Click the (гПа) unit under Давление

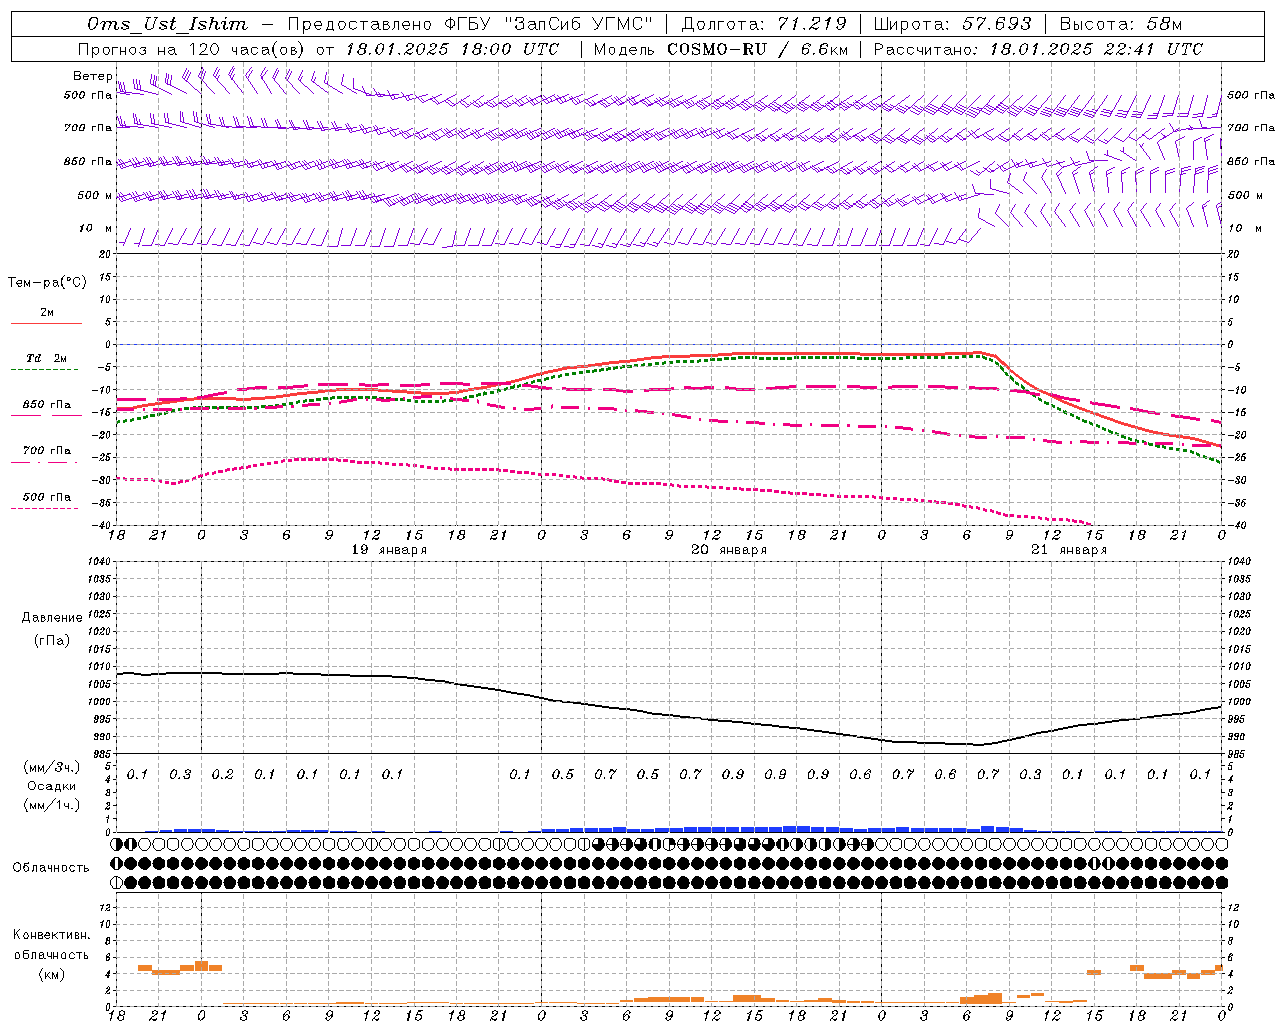(x=52, y=640)
